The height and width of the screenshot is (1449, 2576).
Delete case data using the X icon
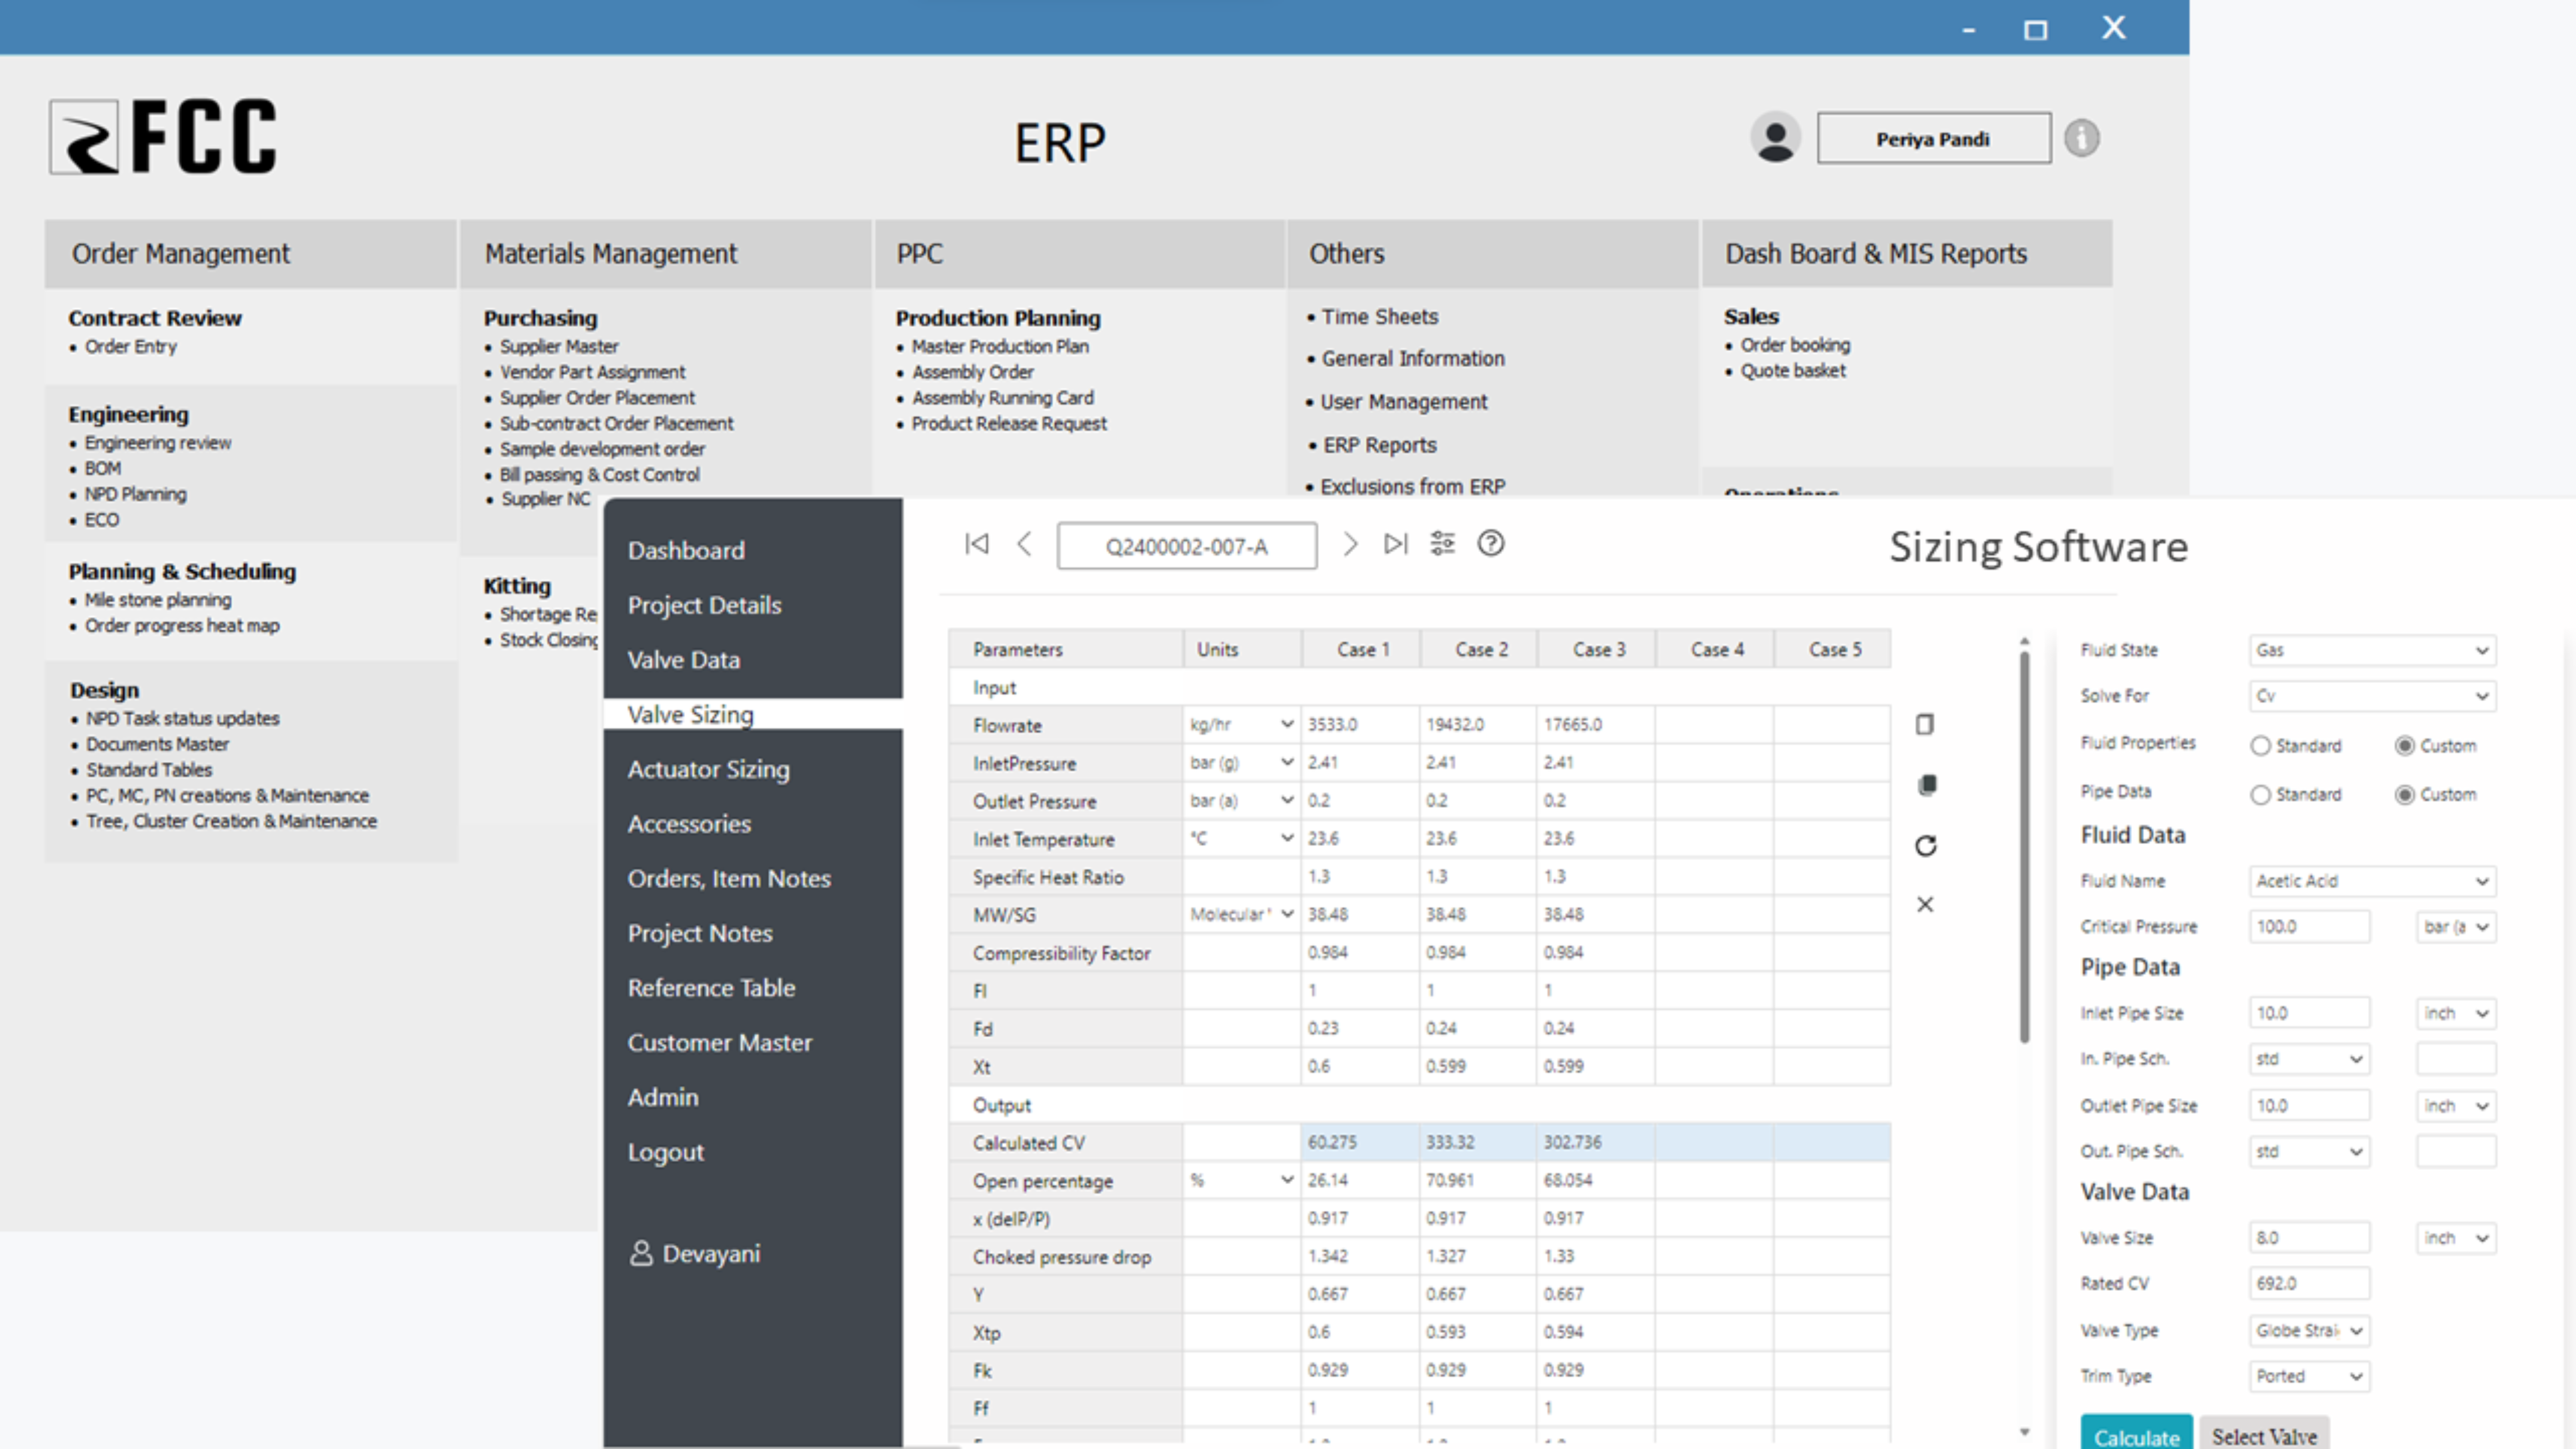1925,904
